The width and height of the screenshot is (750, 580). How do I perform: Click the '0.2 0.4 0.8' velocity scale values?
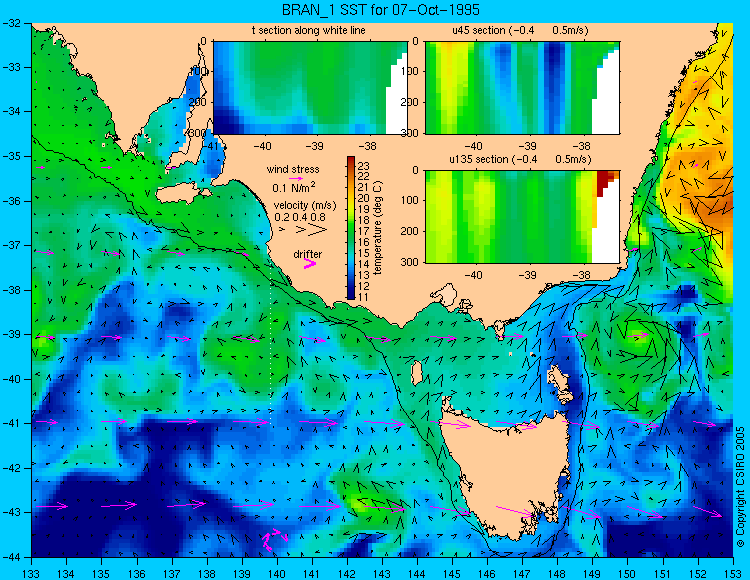299,218
